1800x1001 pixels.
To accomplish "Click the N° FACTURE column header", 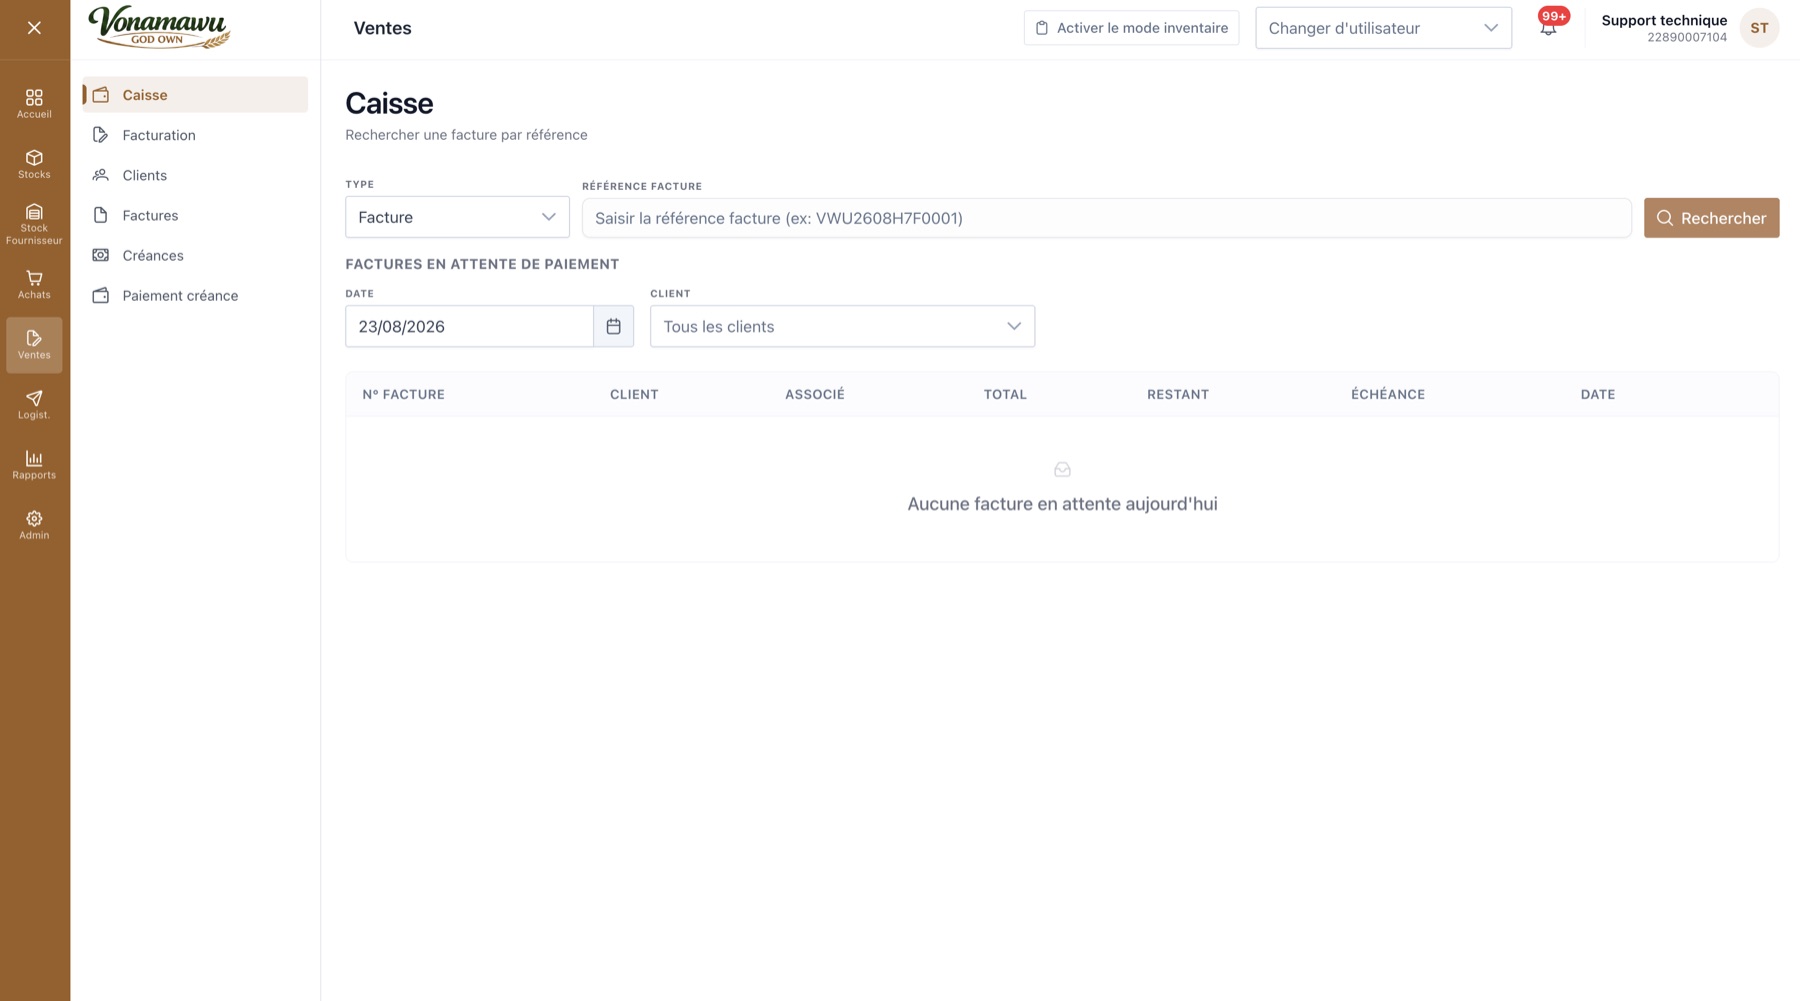I will pyautogui.click(x=403, y=394).
